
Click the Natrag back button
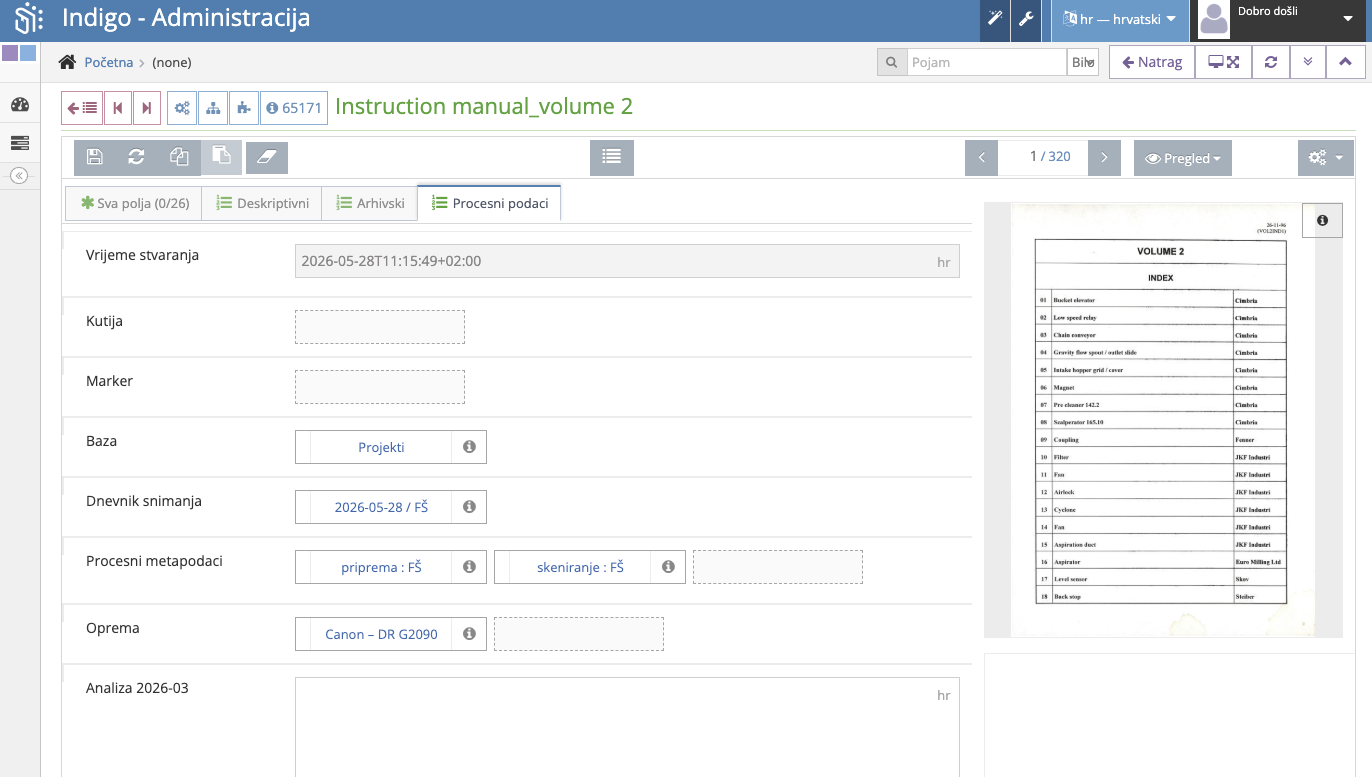tap(1152, 62)
